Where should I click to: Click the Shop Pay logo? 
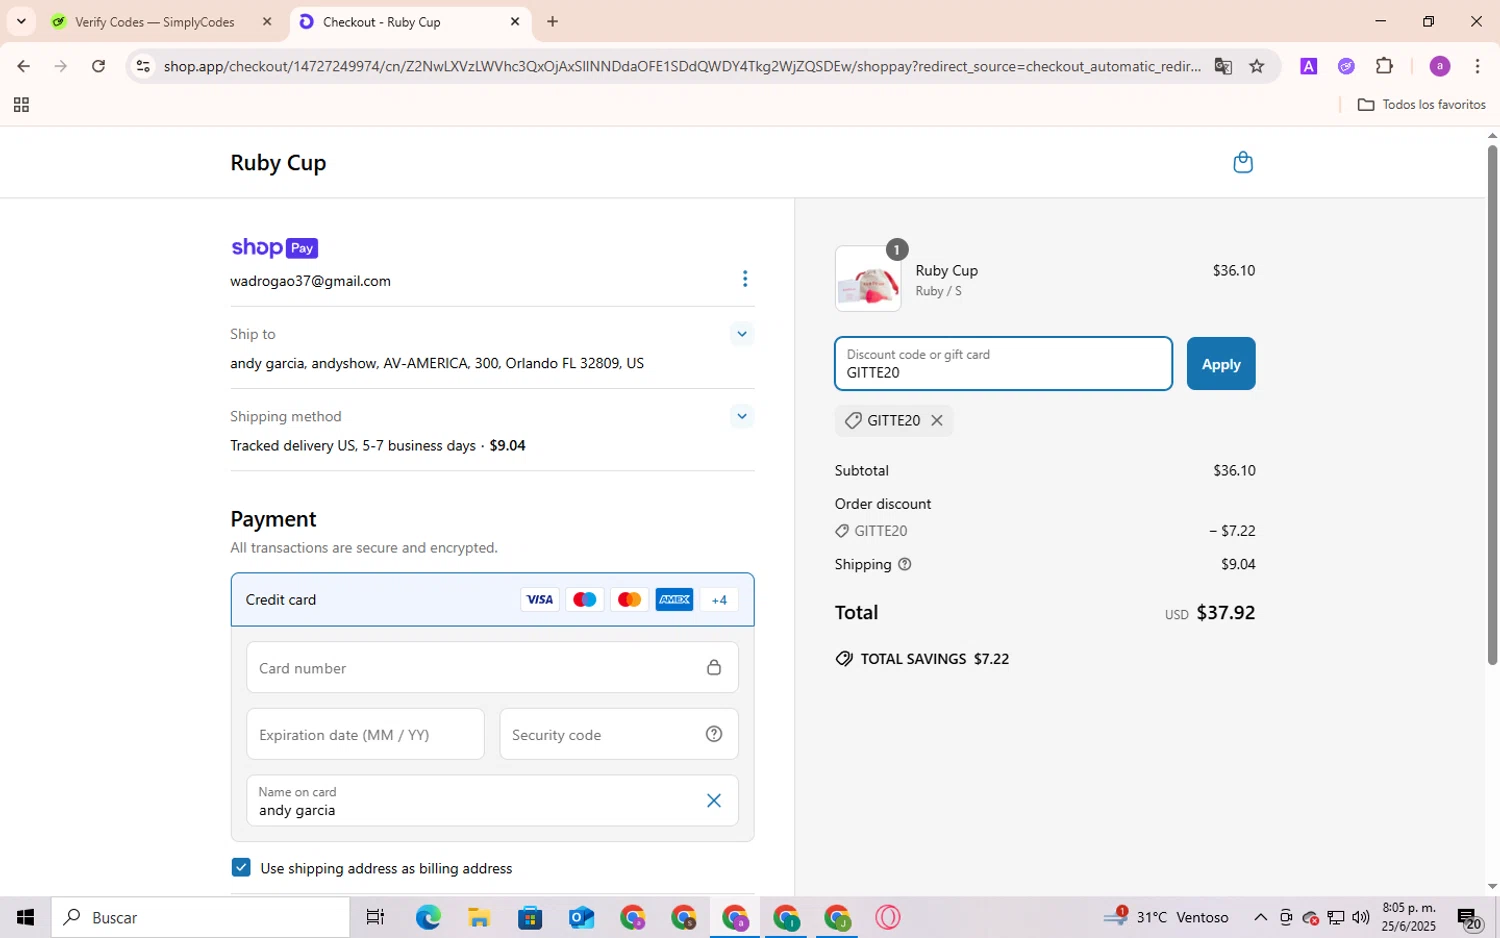point(274,248)
